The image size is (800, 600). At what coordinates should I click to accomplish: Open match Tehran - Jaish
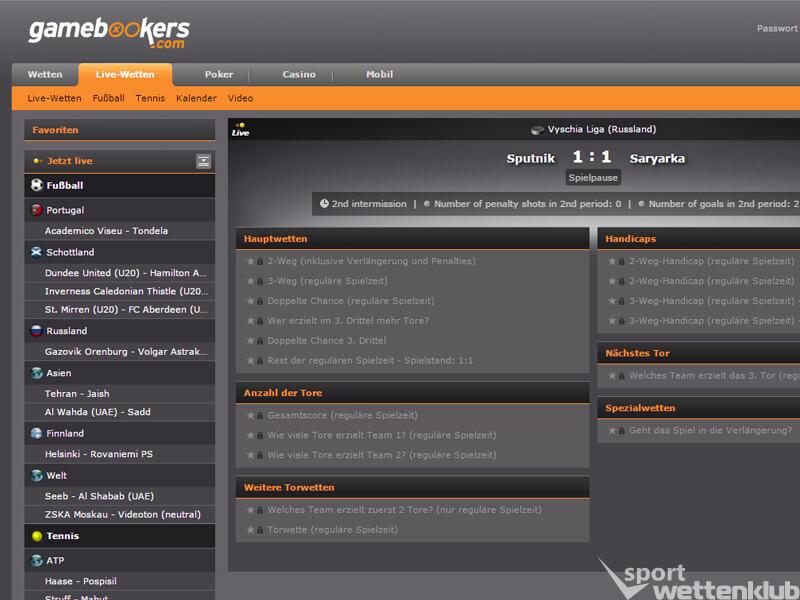119,393
